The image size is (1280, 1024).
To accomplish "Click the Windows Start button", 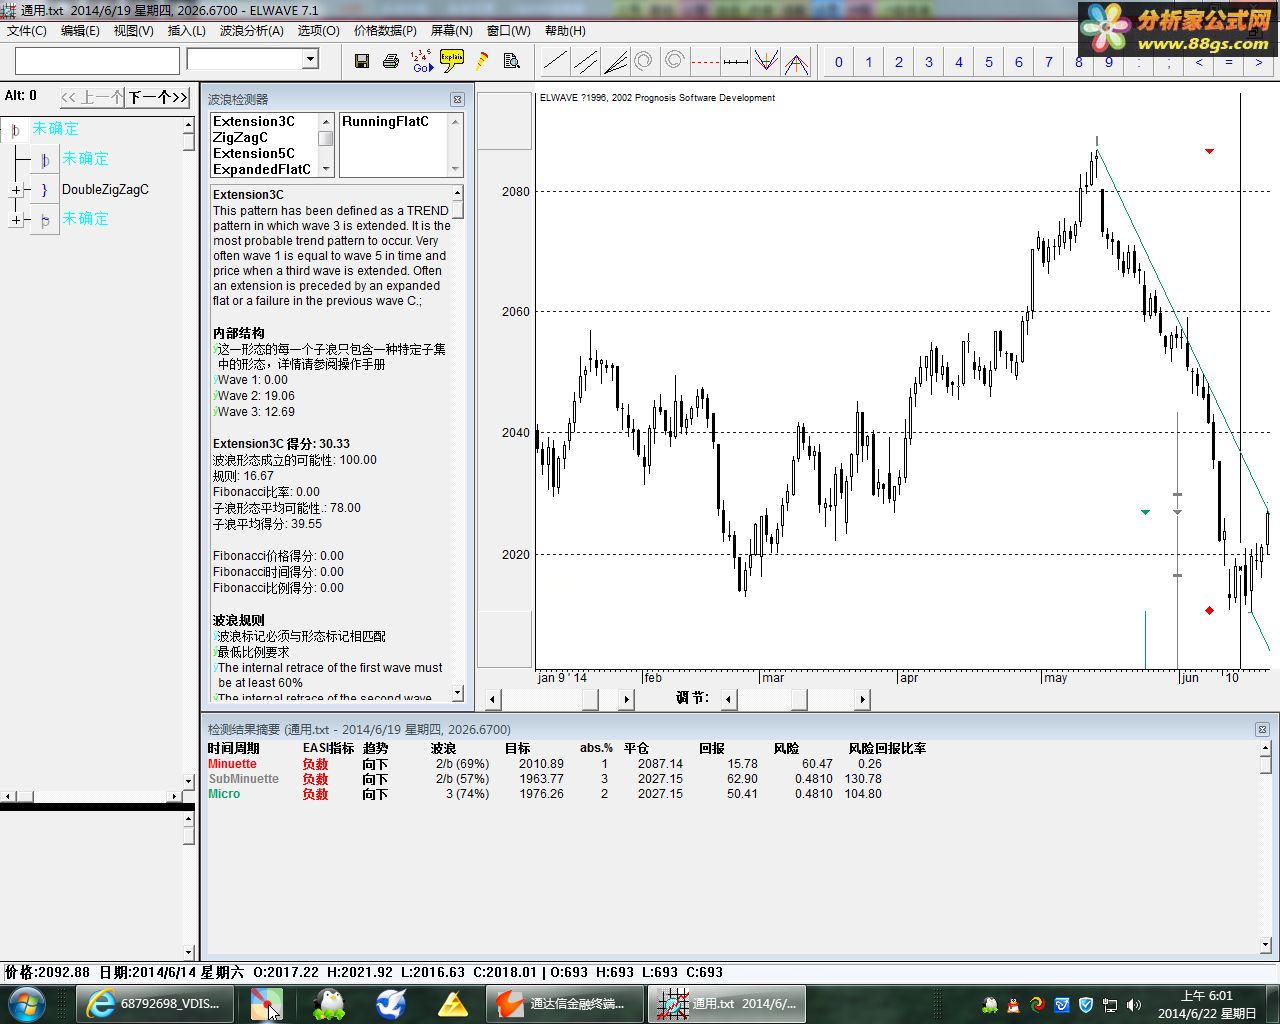I will (25, 1004).
